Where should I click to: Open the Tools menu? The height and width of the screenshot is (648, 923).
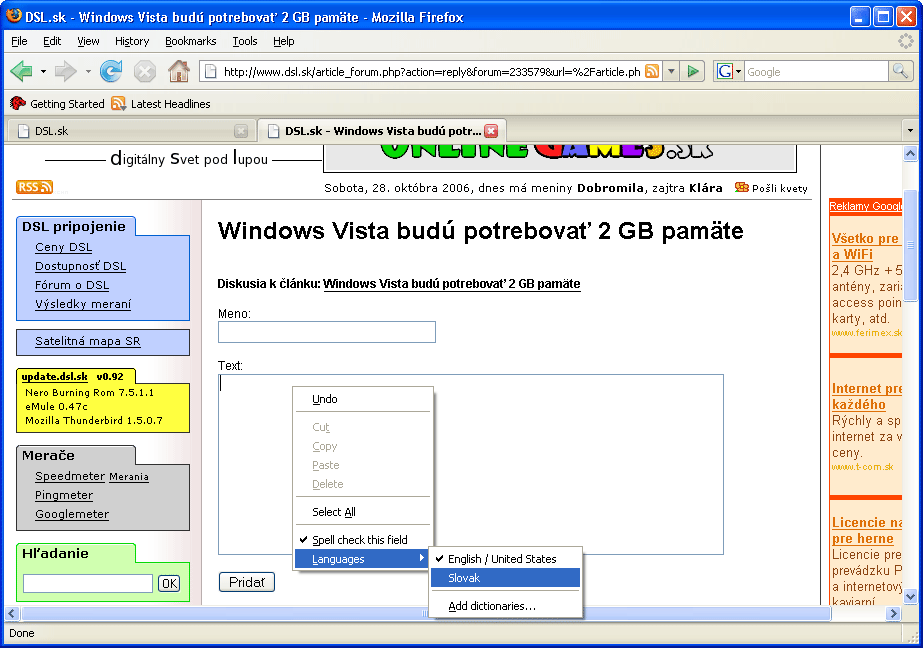click(x=245, y=41)
